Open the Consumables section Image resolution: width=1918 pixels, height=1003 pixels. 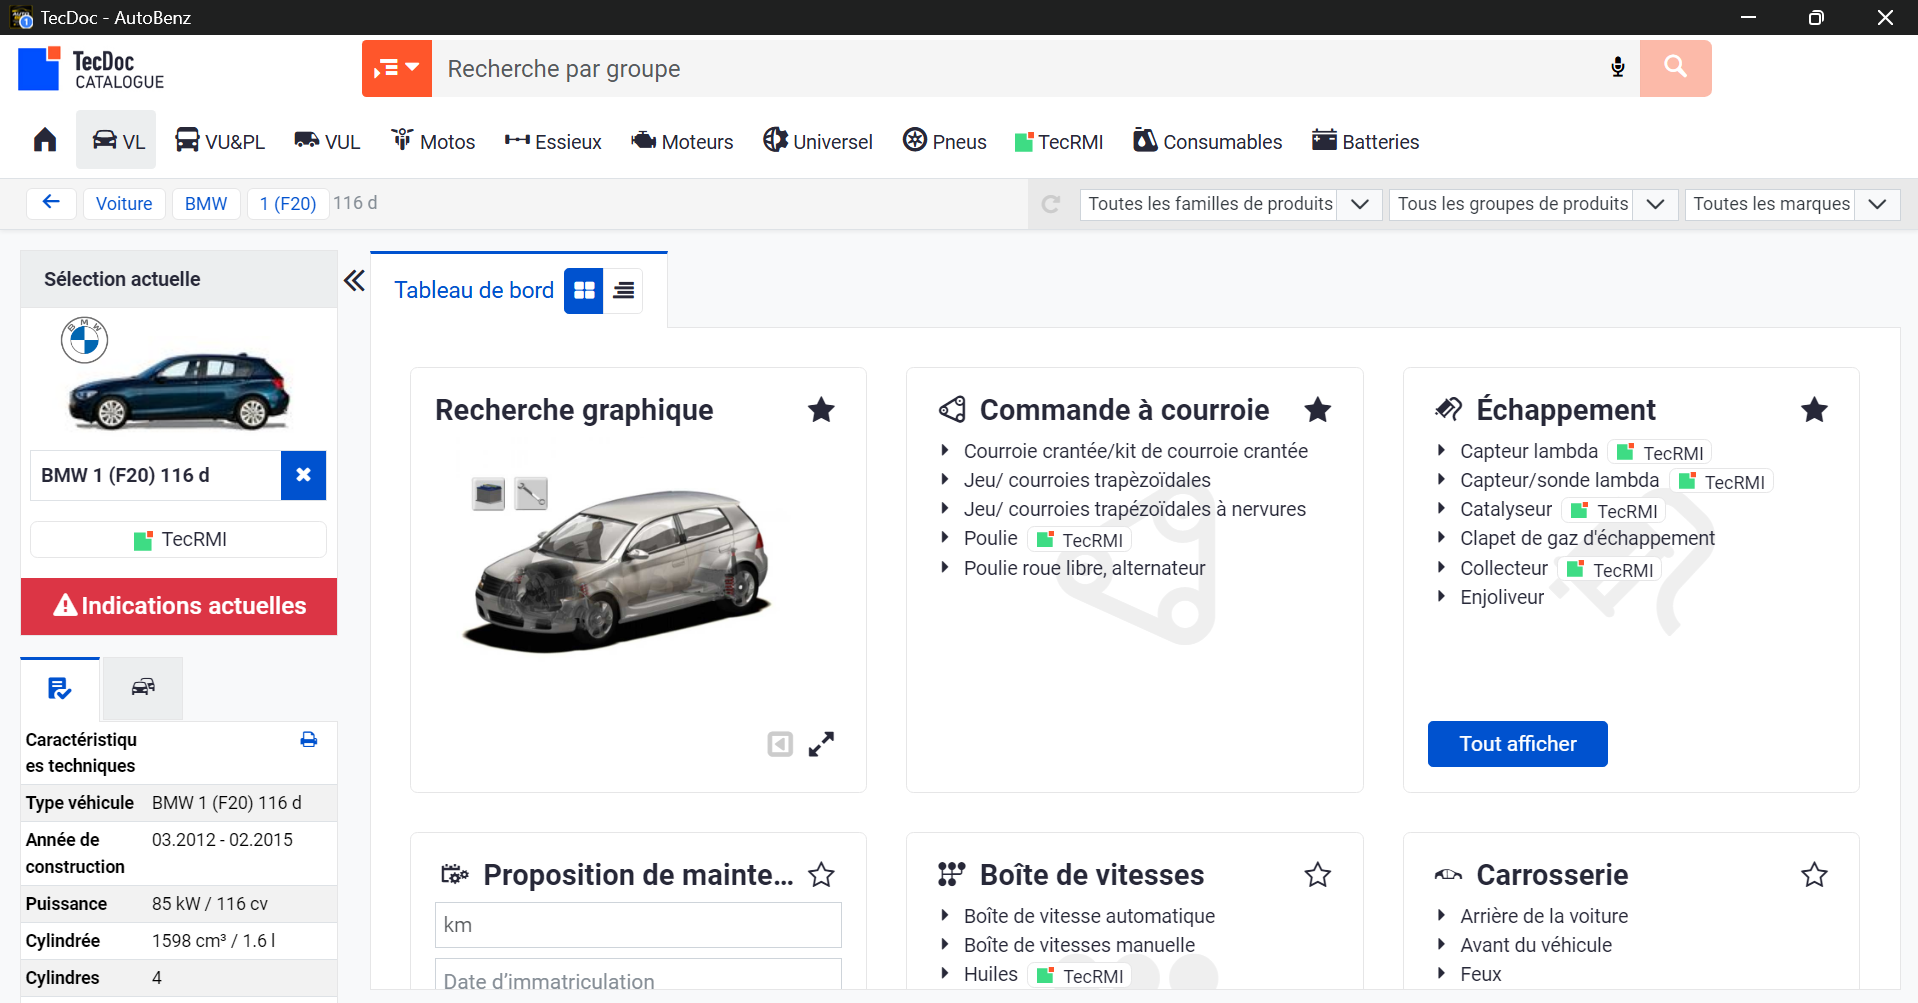[1207, 141]
